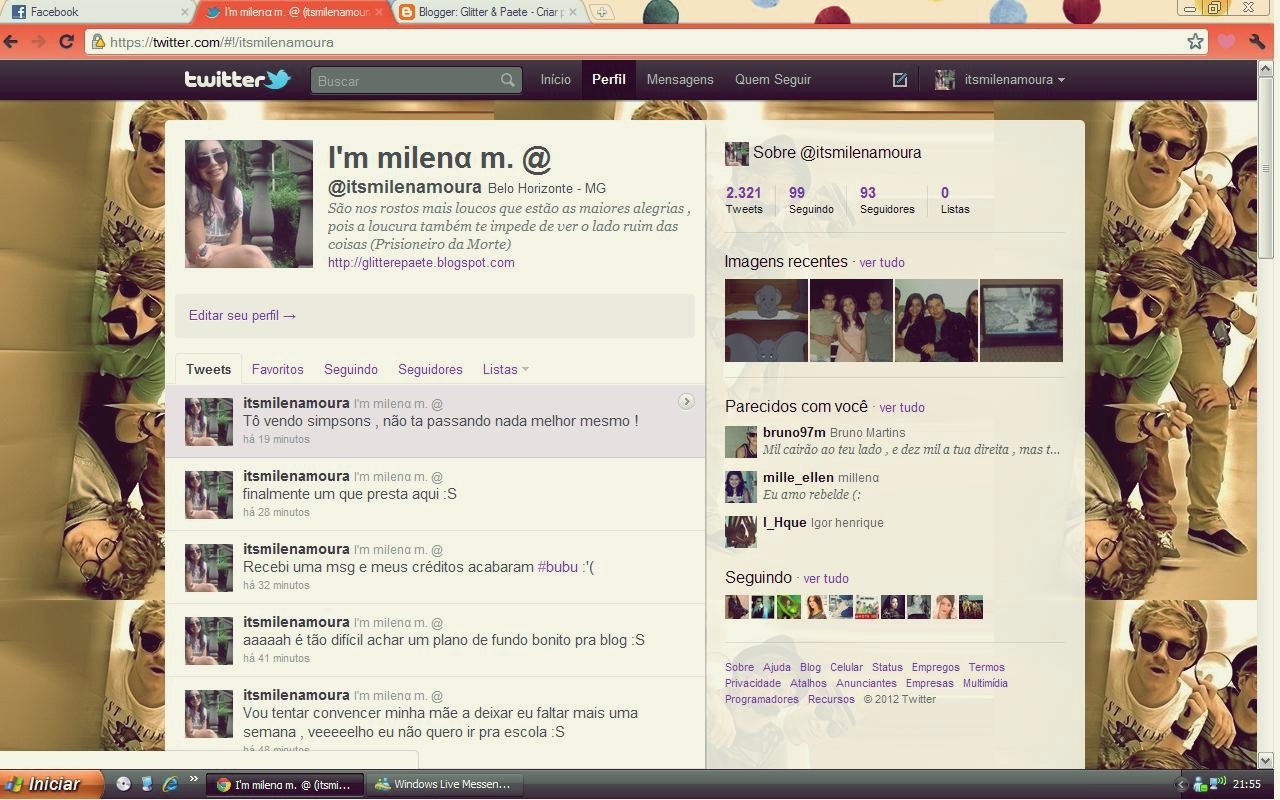Click 99 Seguindo stat
The image size is (1280, 800).
(810, 200)
